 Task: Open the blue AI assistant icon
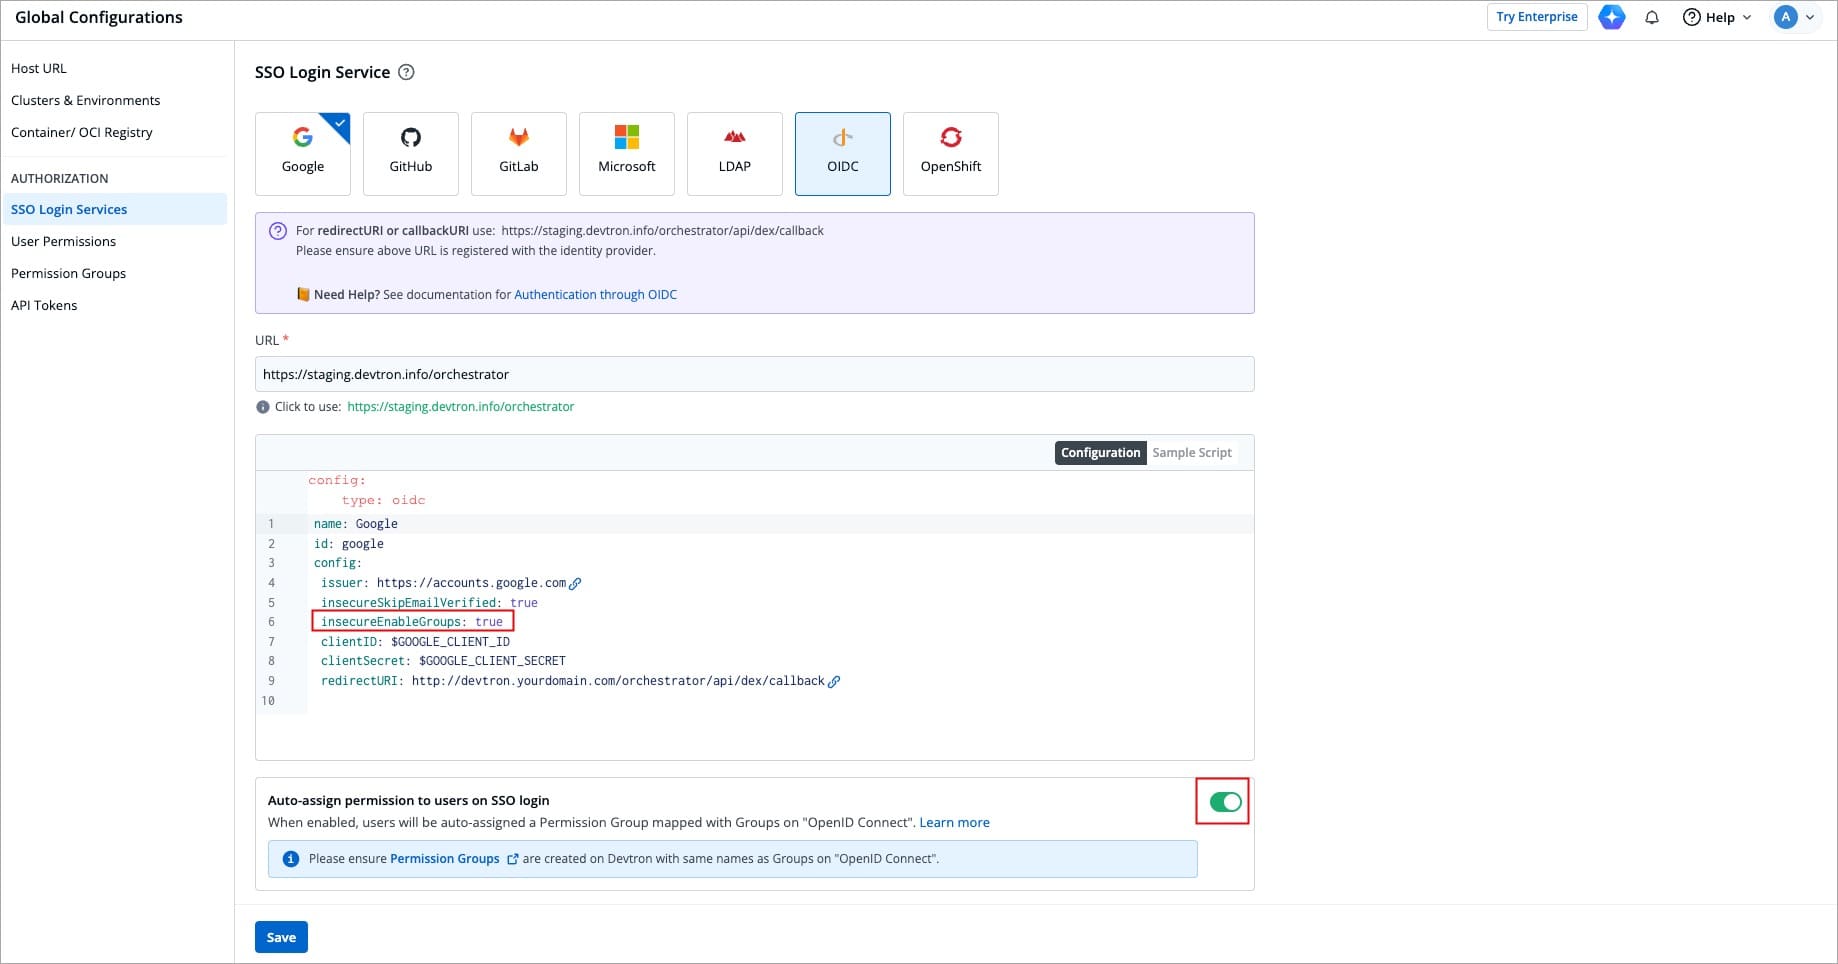click(x=1611, y=17)
